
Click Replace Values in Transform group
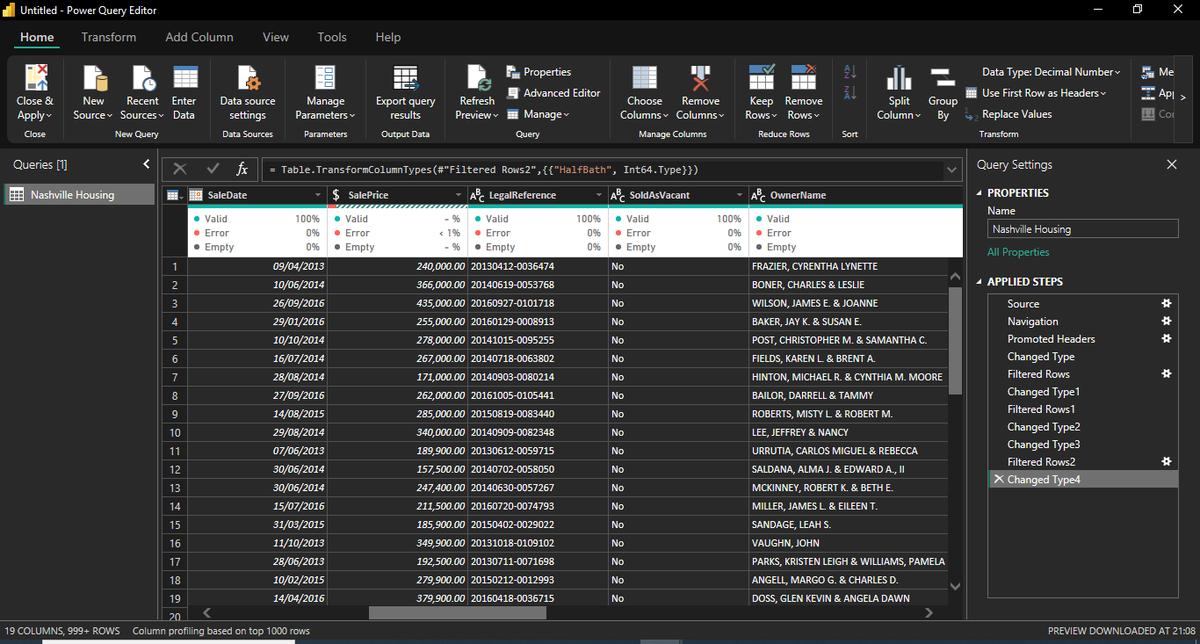click(1009, 114)
